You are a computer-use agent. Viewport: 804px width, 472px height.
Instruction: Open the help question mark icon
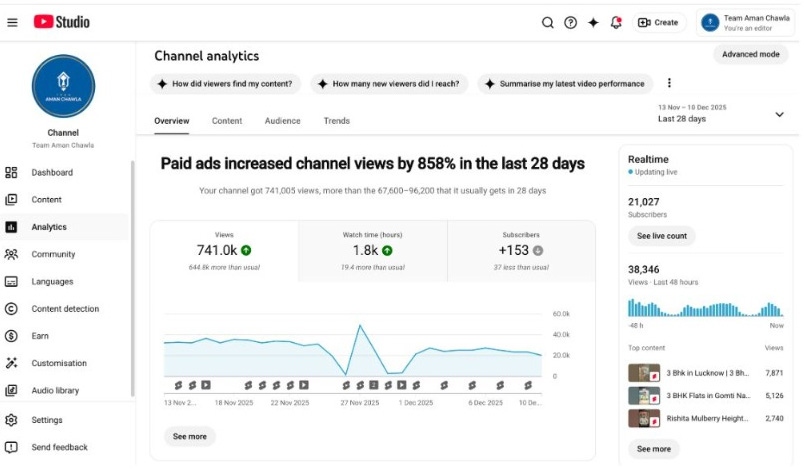coord(570,22)
